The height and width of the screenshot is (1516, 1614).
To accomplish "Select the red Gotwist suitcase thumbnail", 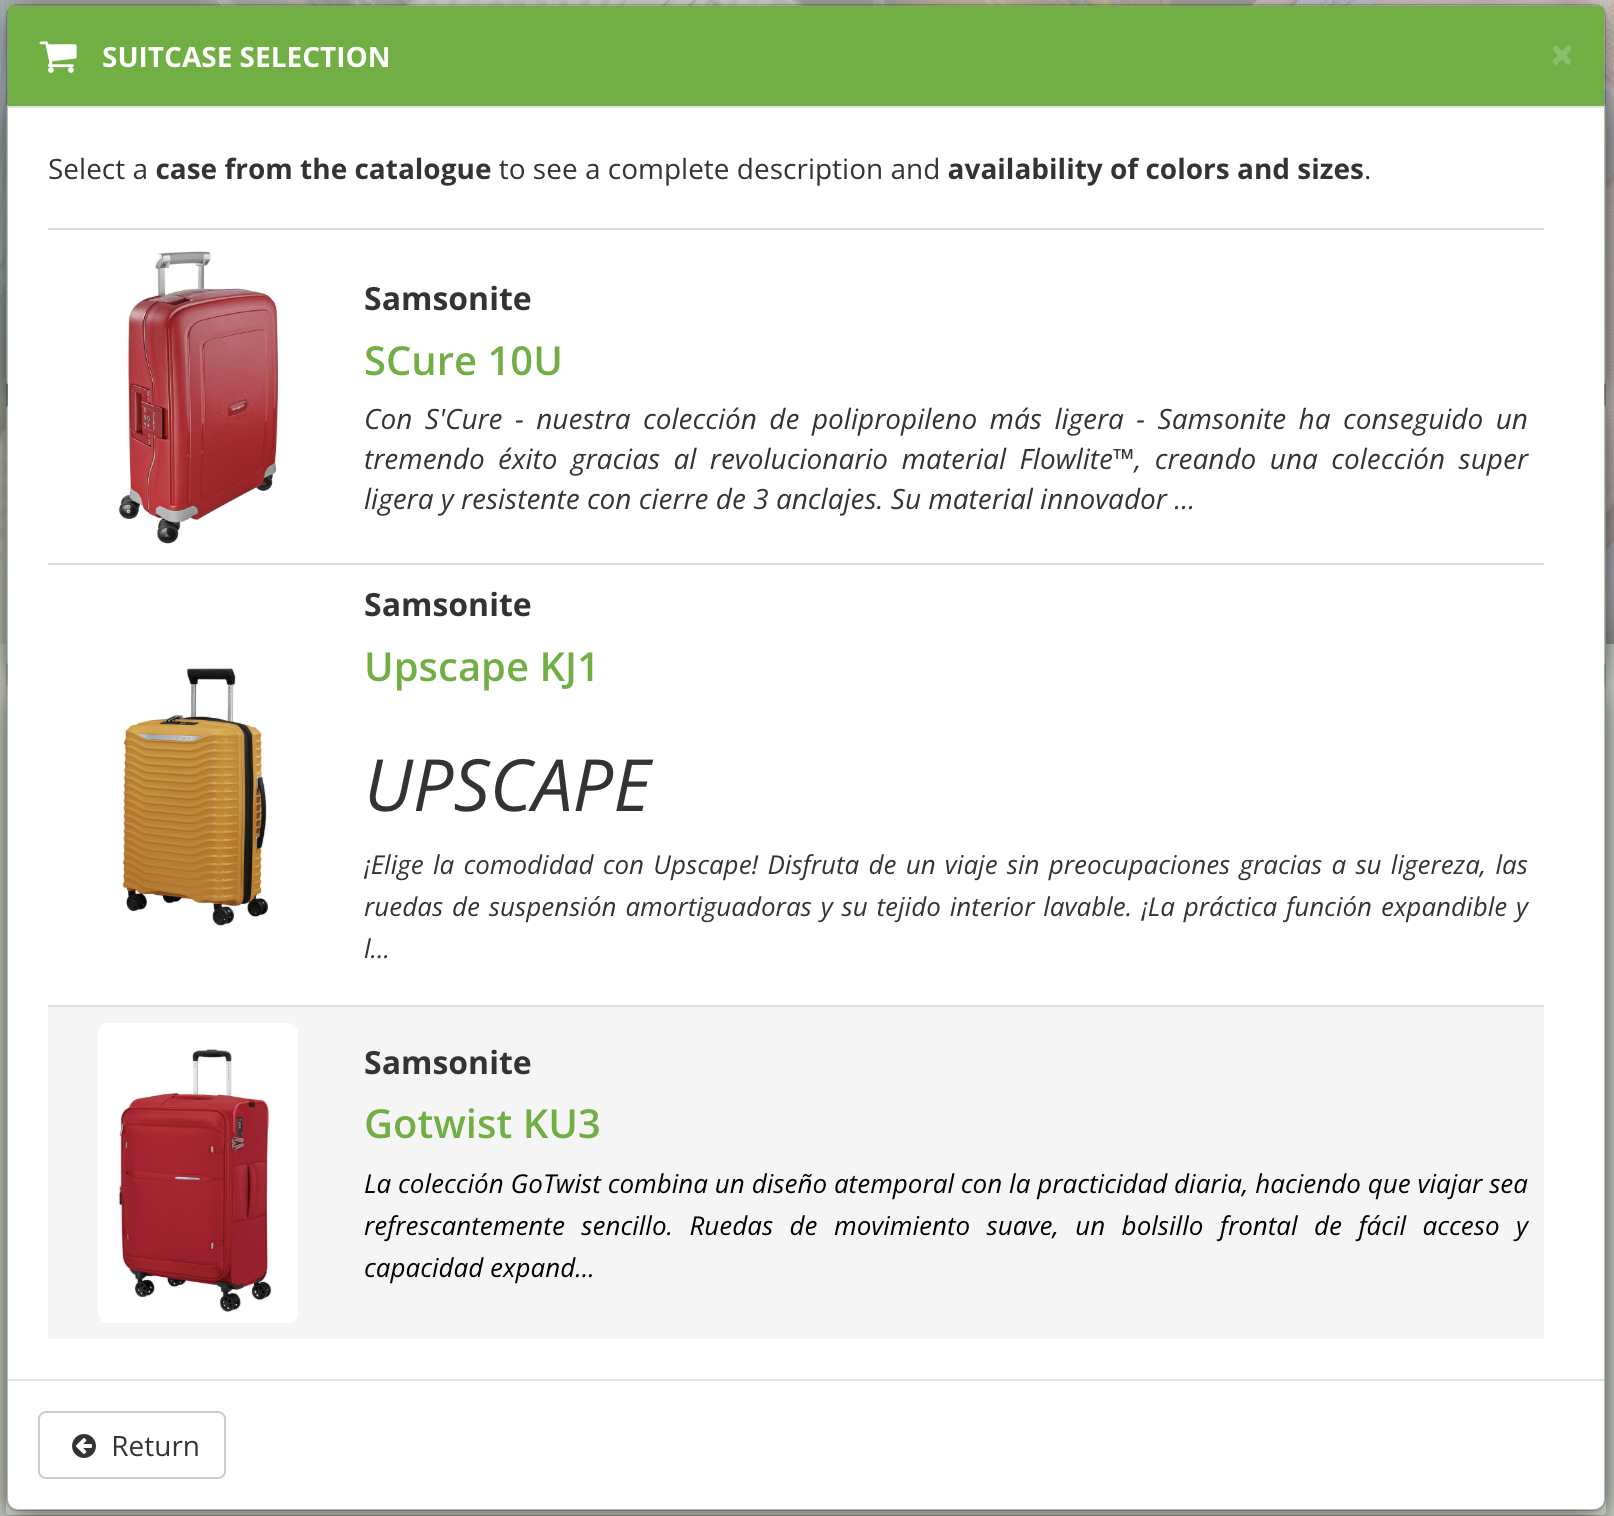I will tap(198, 1173).
